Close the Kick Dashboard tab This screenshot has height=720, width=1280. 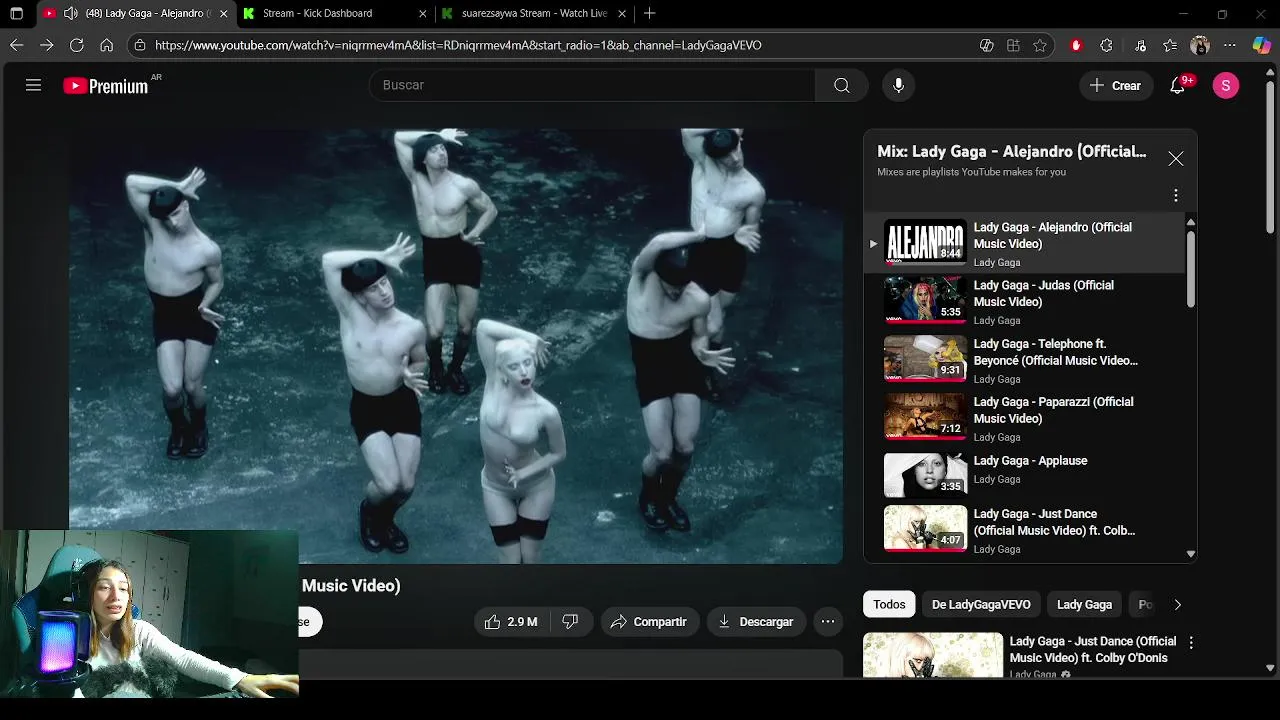(423, 13)
